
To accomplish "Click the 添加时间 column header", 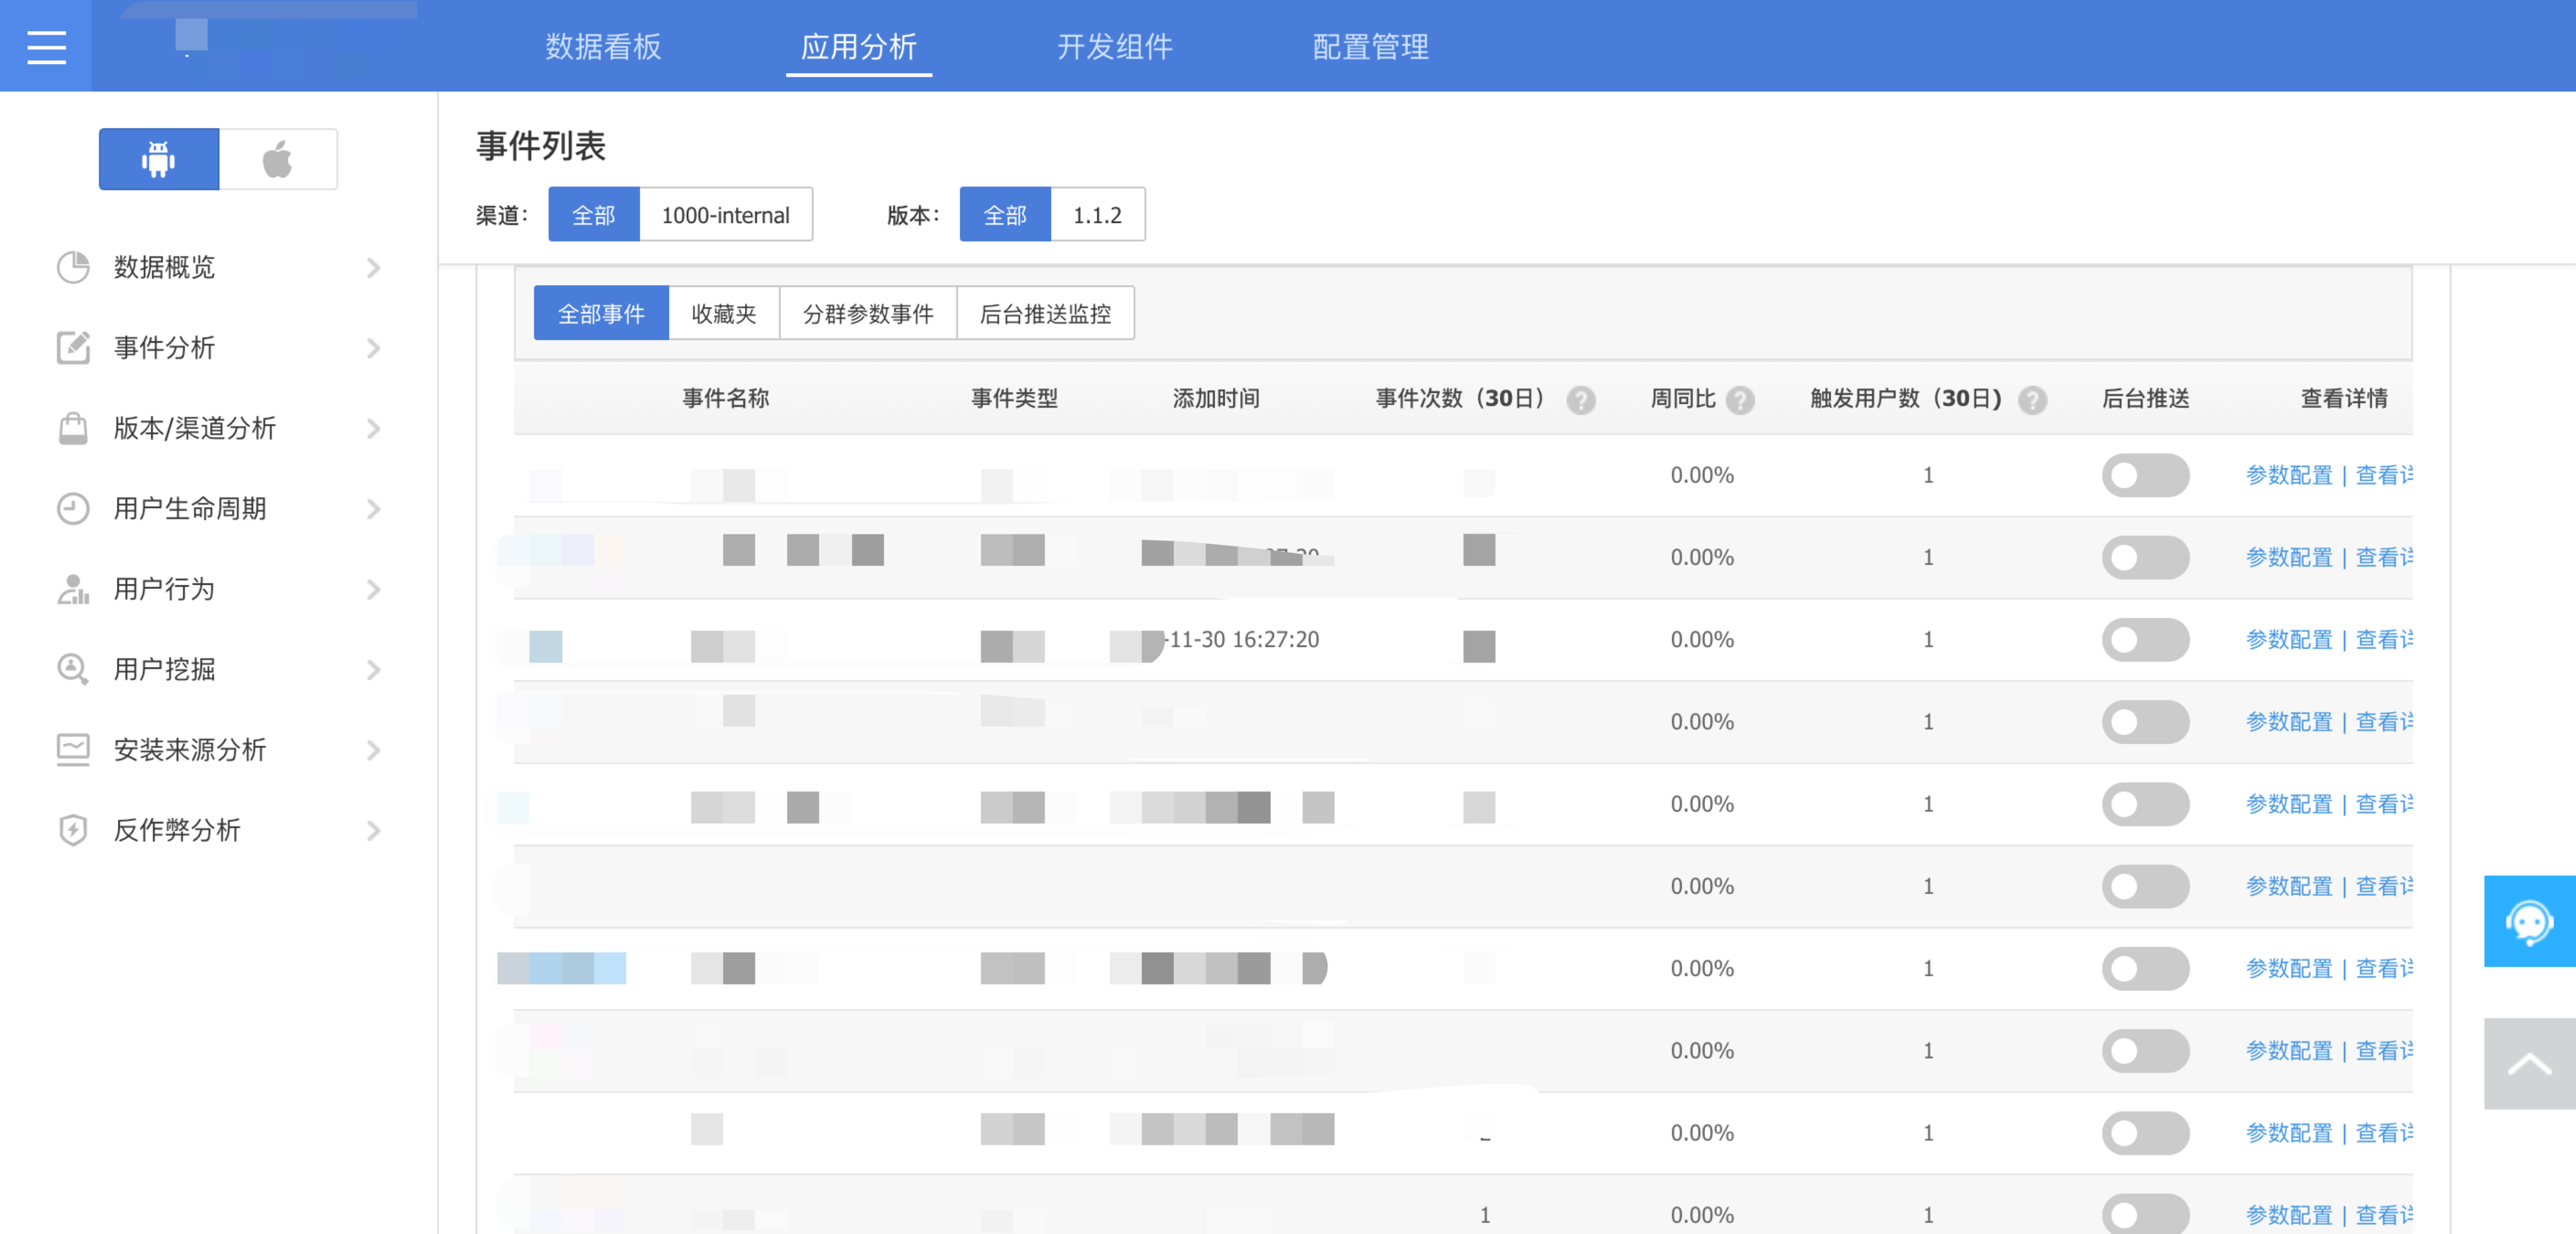I will (x=1216, y=399).
